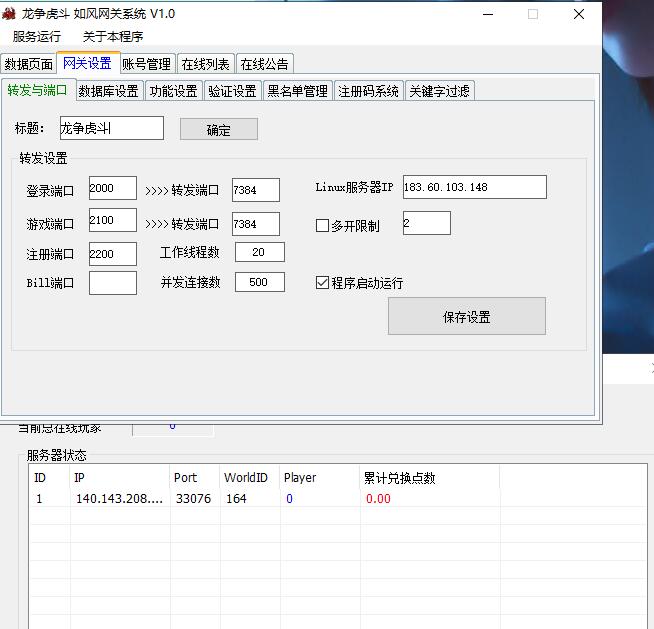
Task: Open the 关于本程序 menu
Action: (113, 37)
